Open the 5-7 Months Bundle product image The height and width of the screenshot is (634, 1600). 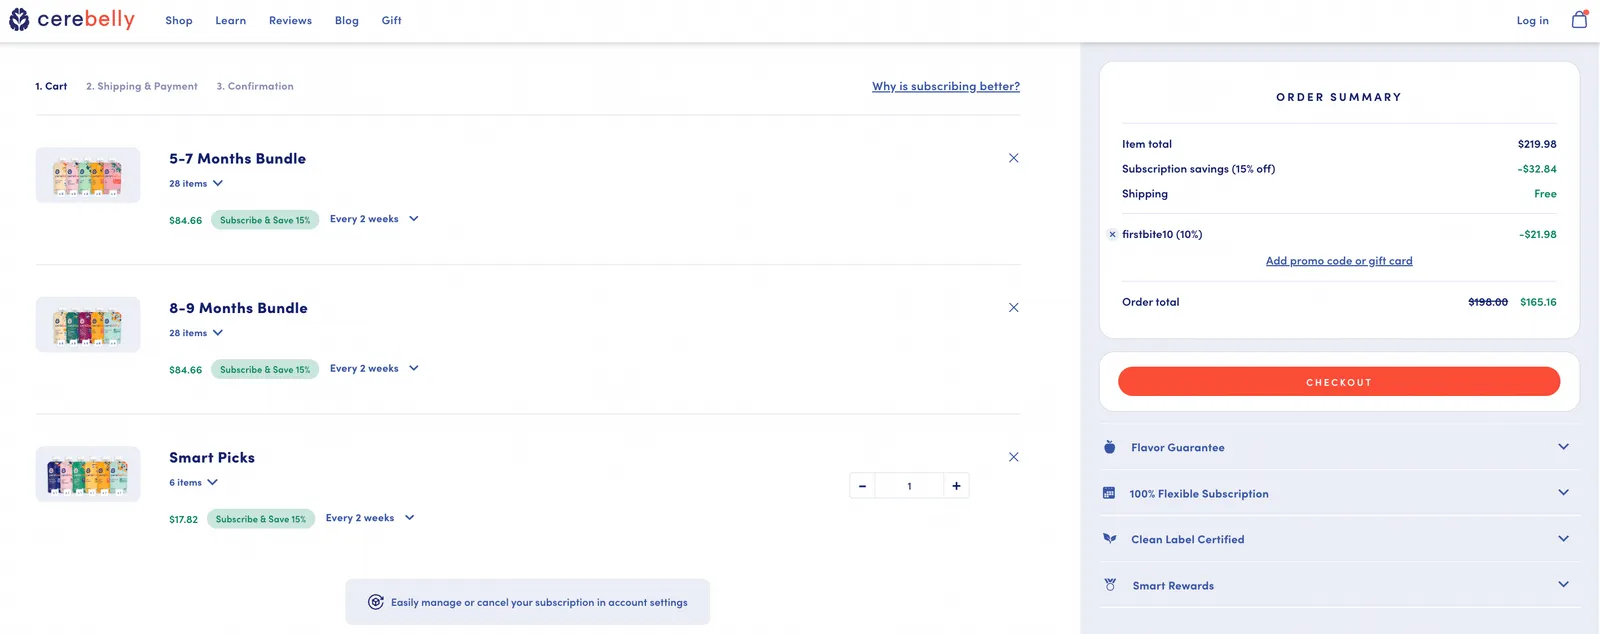point(88,175)
